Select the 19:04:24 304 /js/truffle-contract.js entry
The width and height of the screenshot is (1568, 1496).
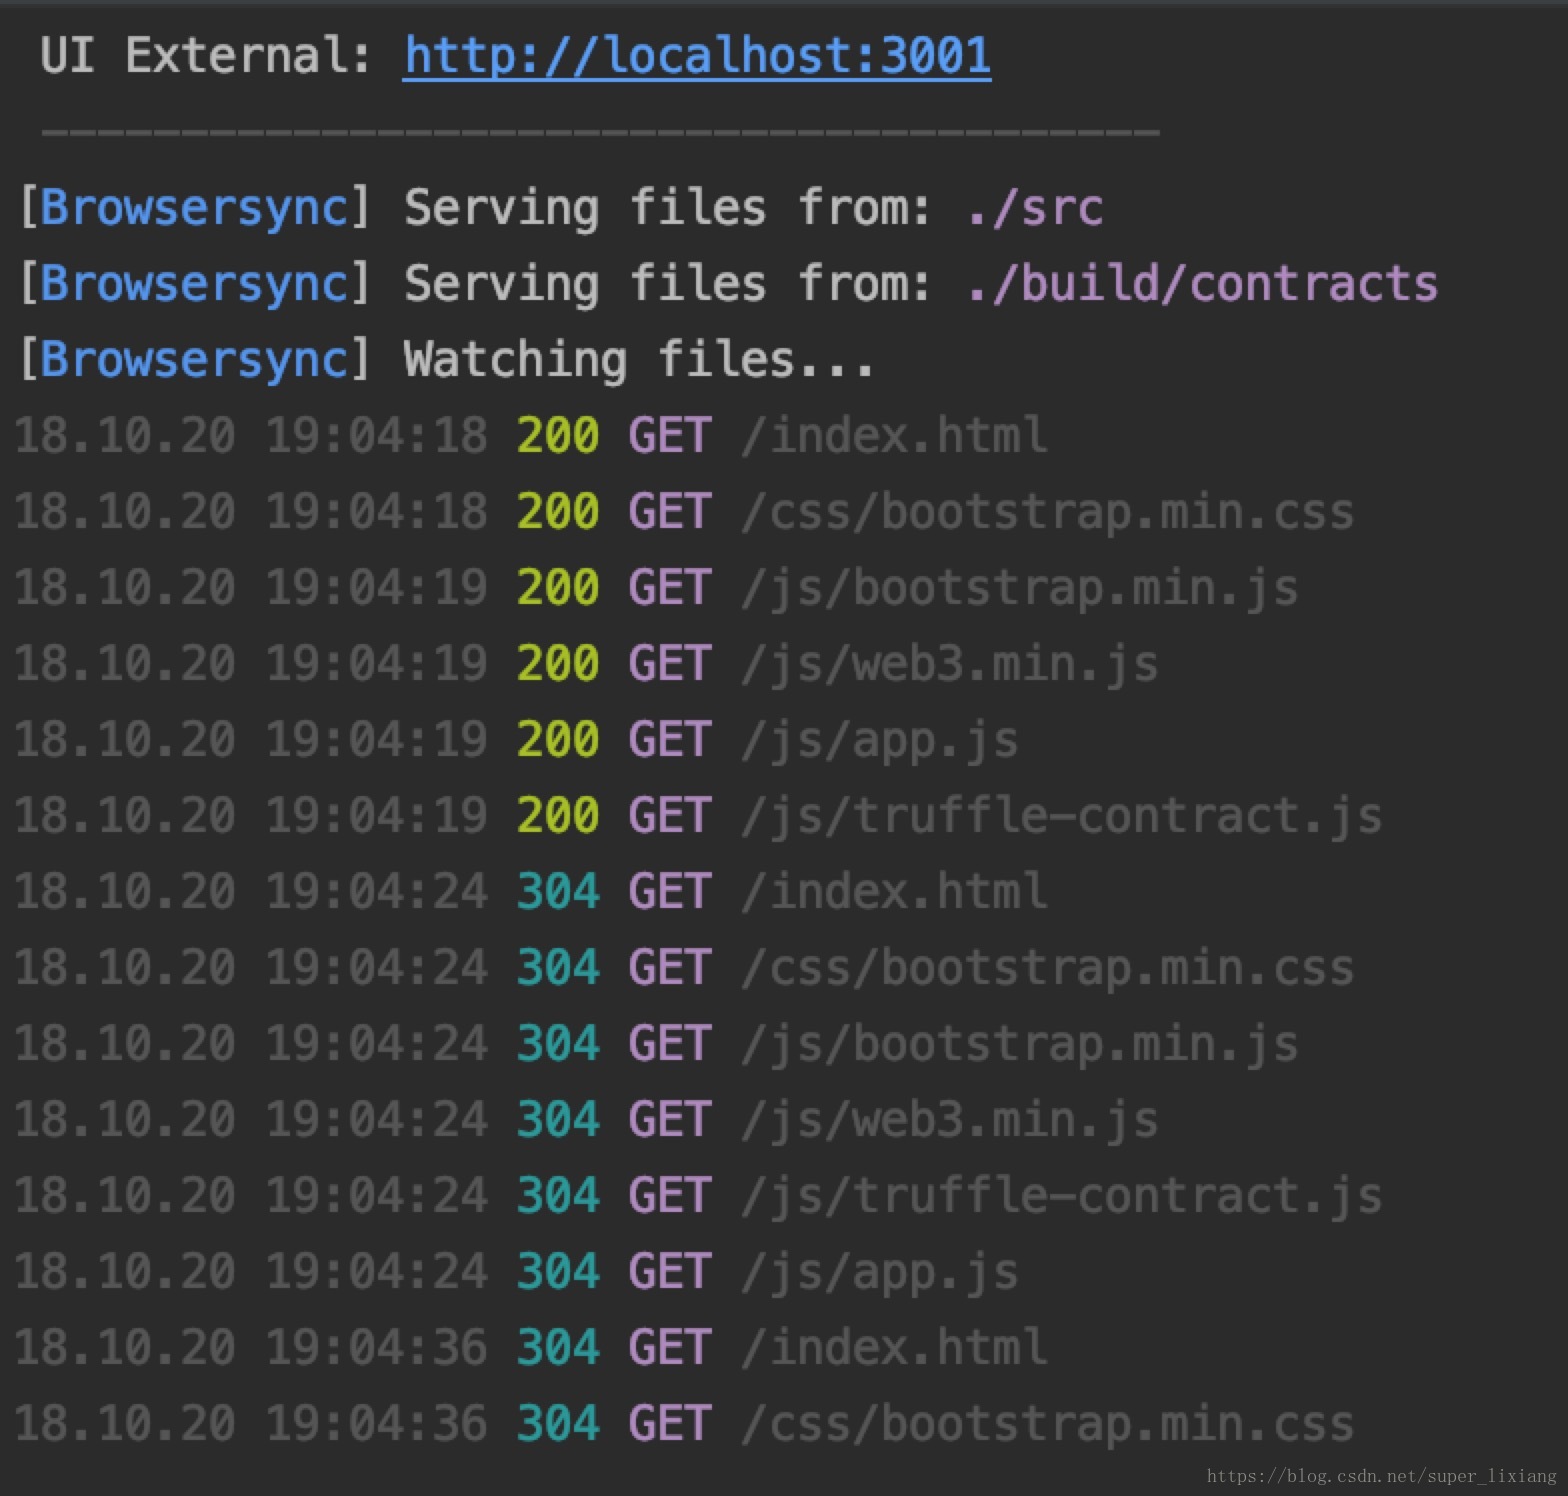coord(698,1196)
